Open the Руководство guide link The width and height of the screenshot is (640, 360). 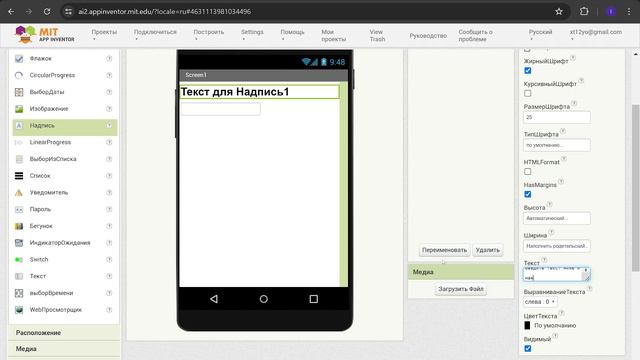click(428, 36)
